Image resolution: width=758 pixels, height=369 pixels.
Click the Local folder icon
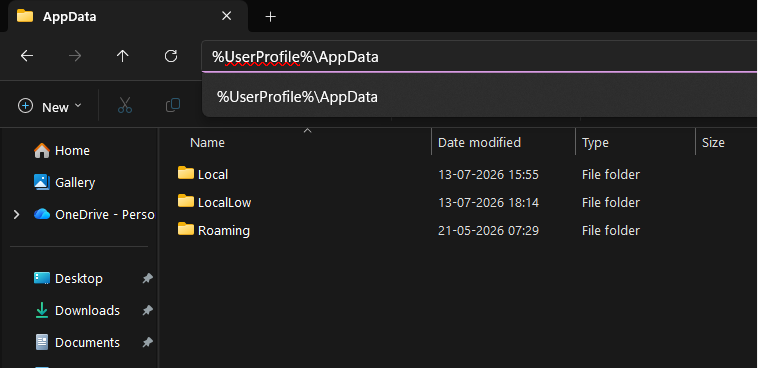[x=186, y=173]
